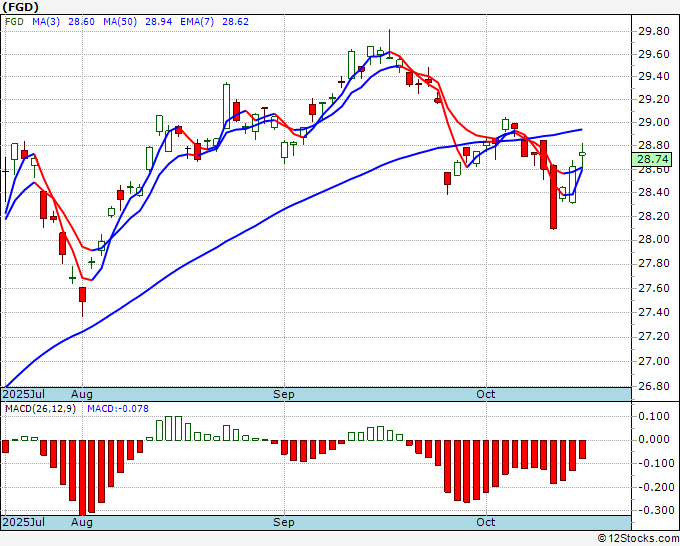Click the 27.60 price axis label
This screenshot has height=546, width=680.
[x=654, y=288]
